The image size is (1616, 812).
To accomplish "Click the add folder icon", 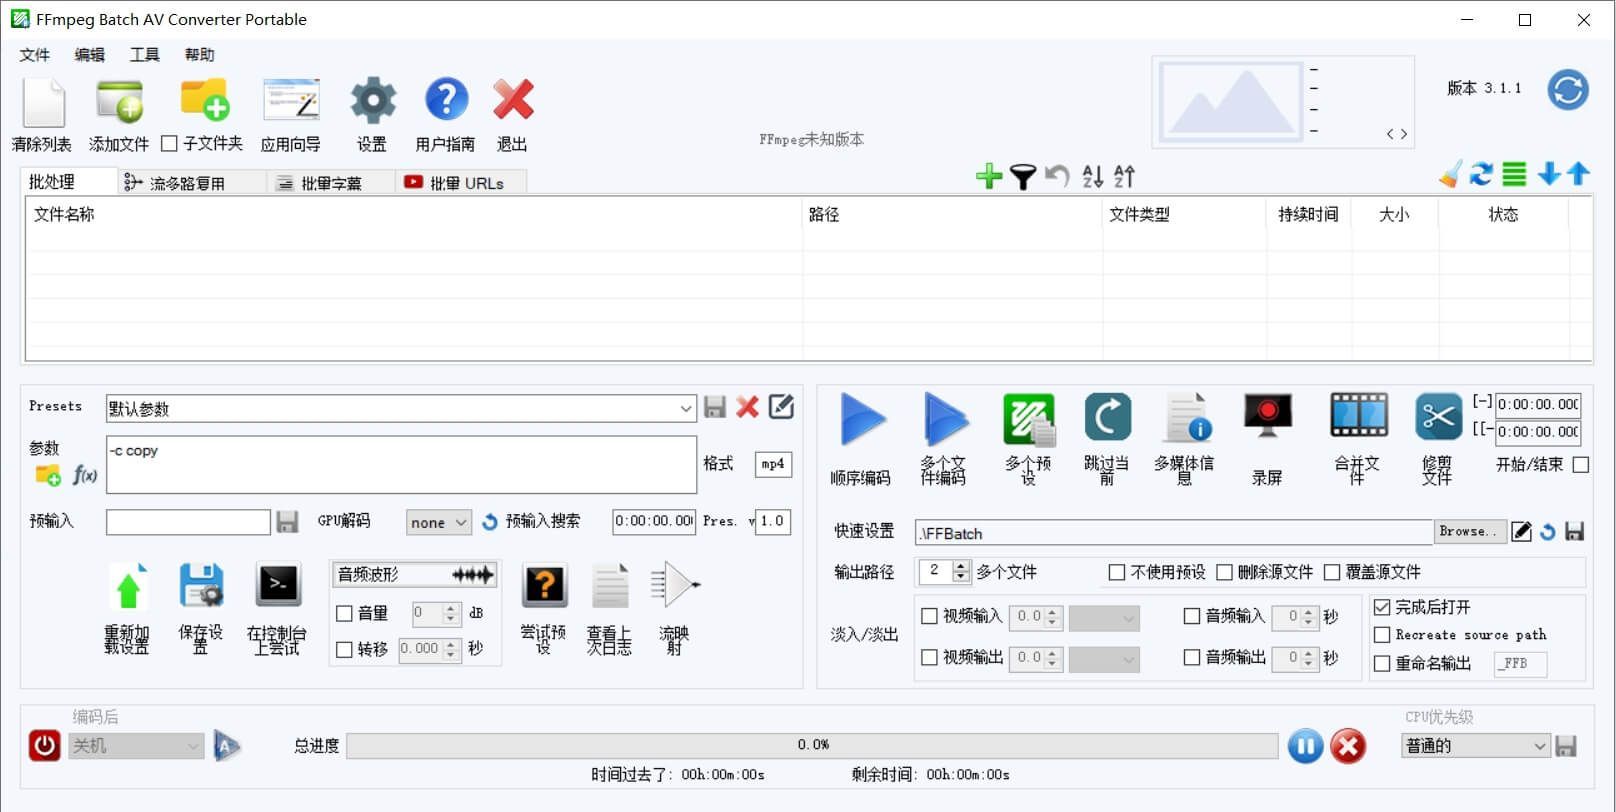I will pyautogui.click(x=204, y=100).
